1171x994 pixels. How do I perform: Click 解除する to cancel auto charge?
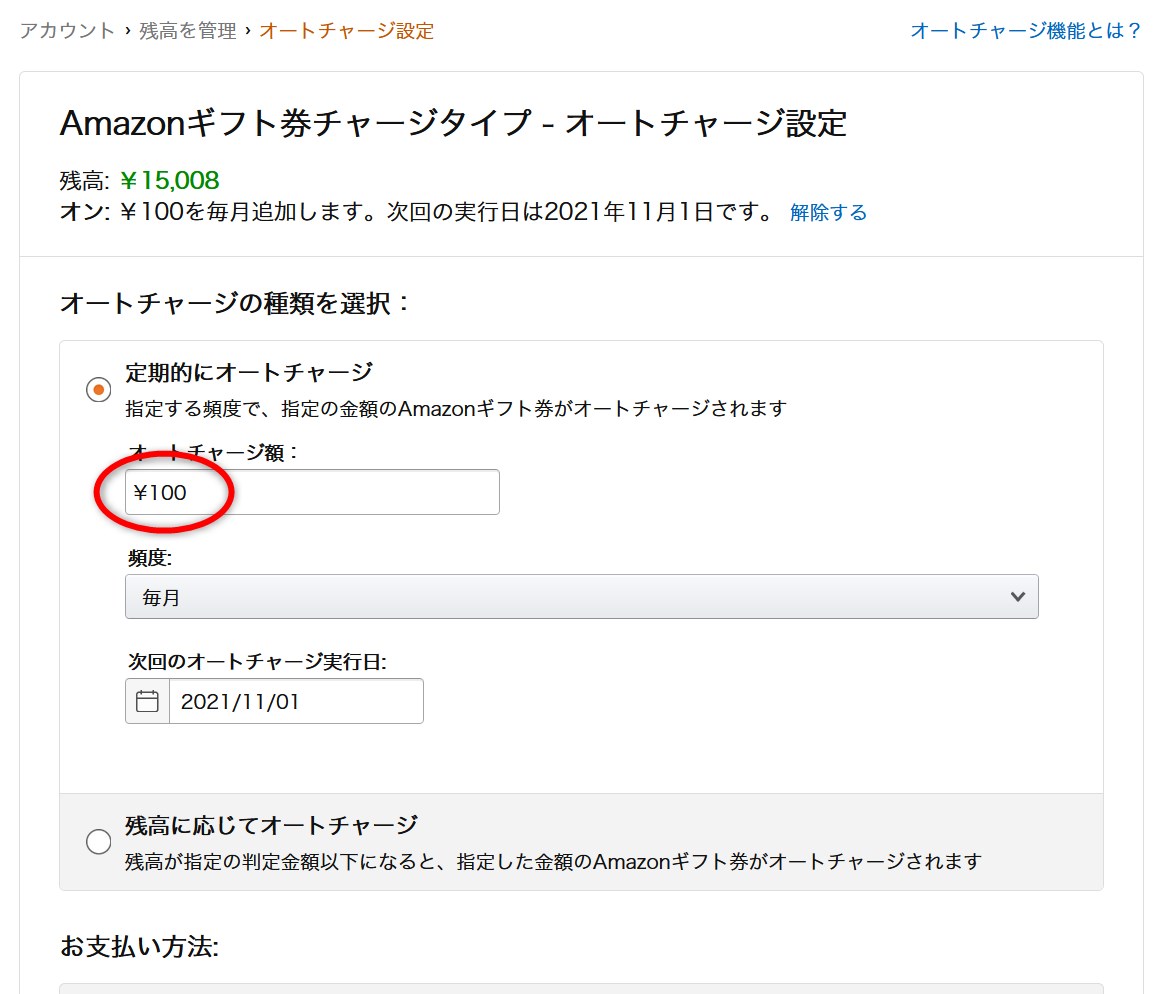(828, 213)
